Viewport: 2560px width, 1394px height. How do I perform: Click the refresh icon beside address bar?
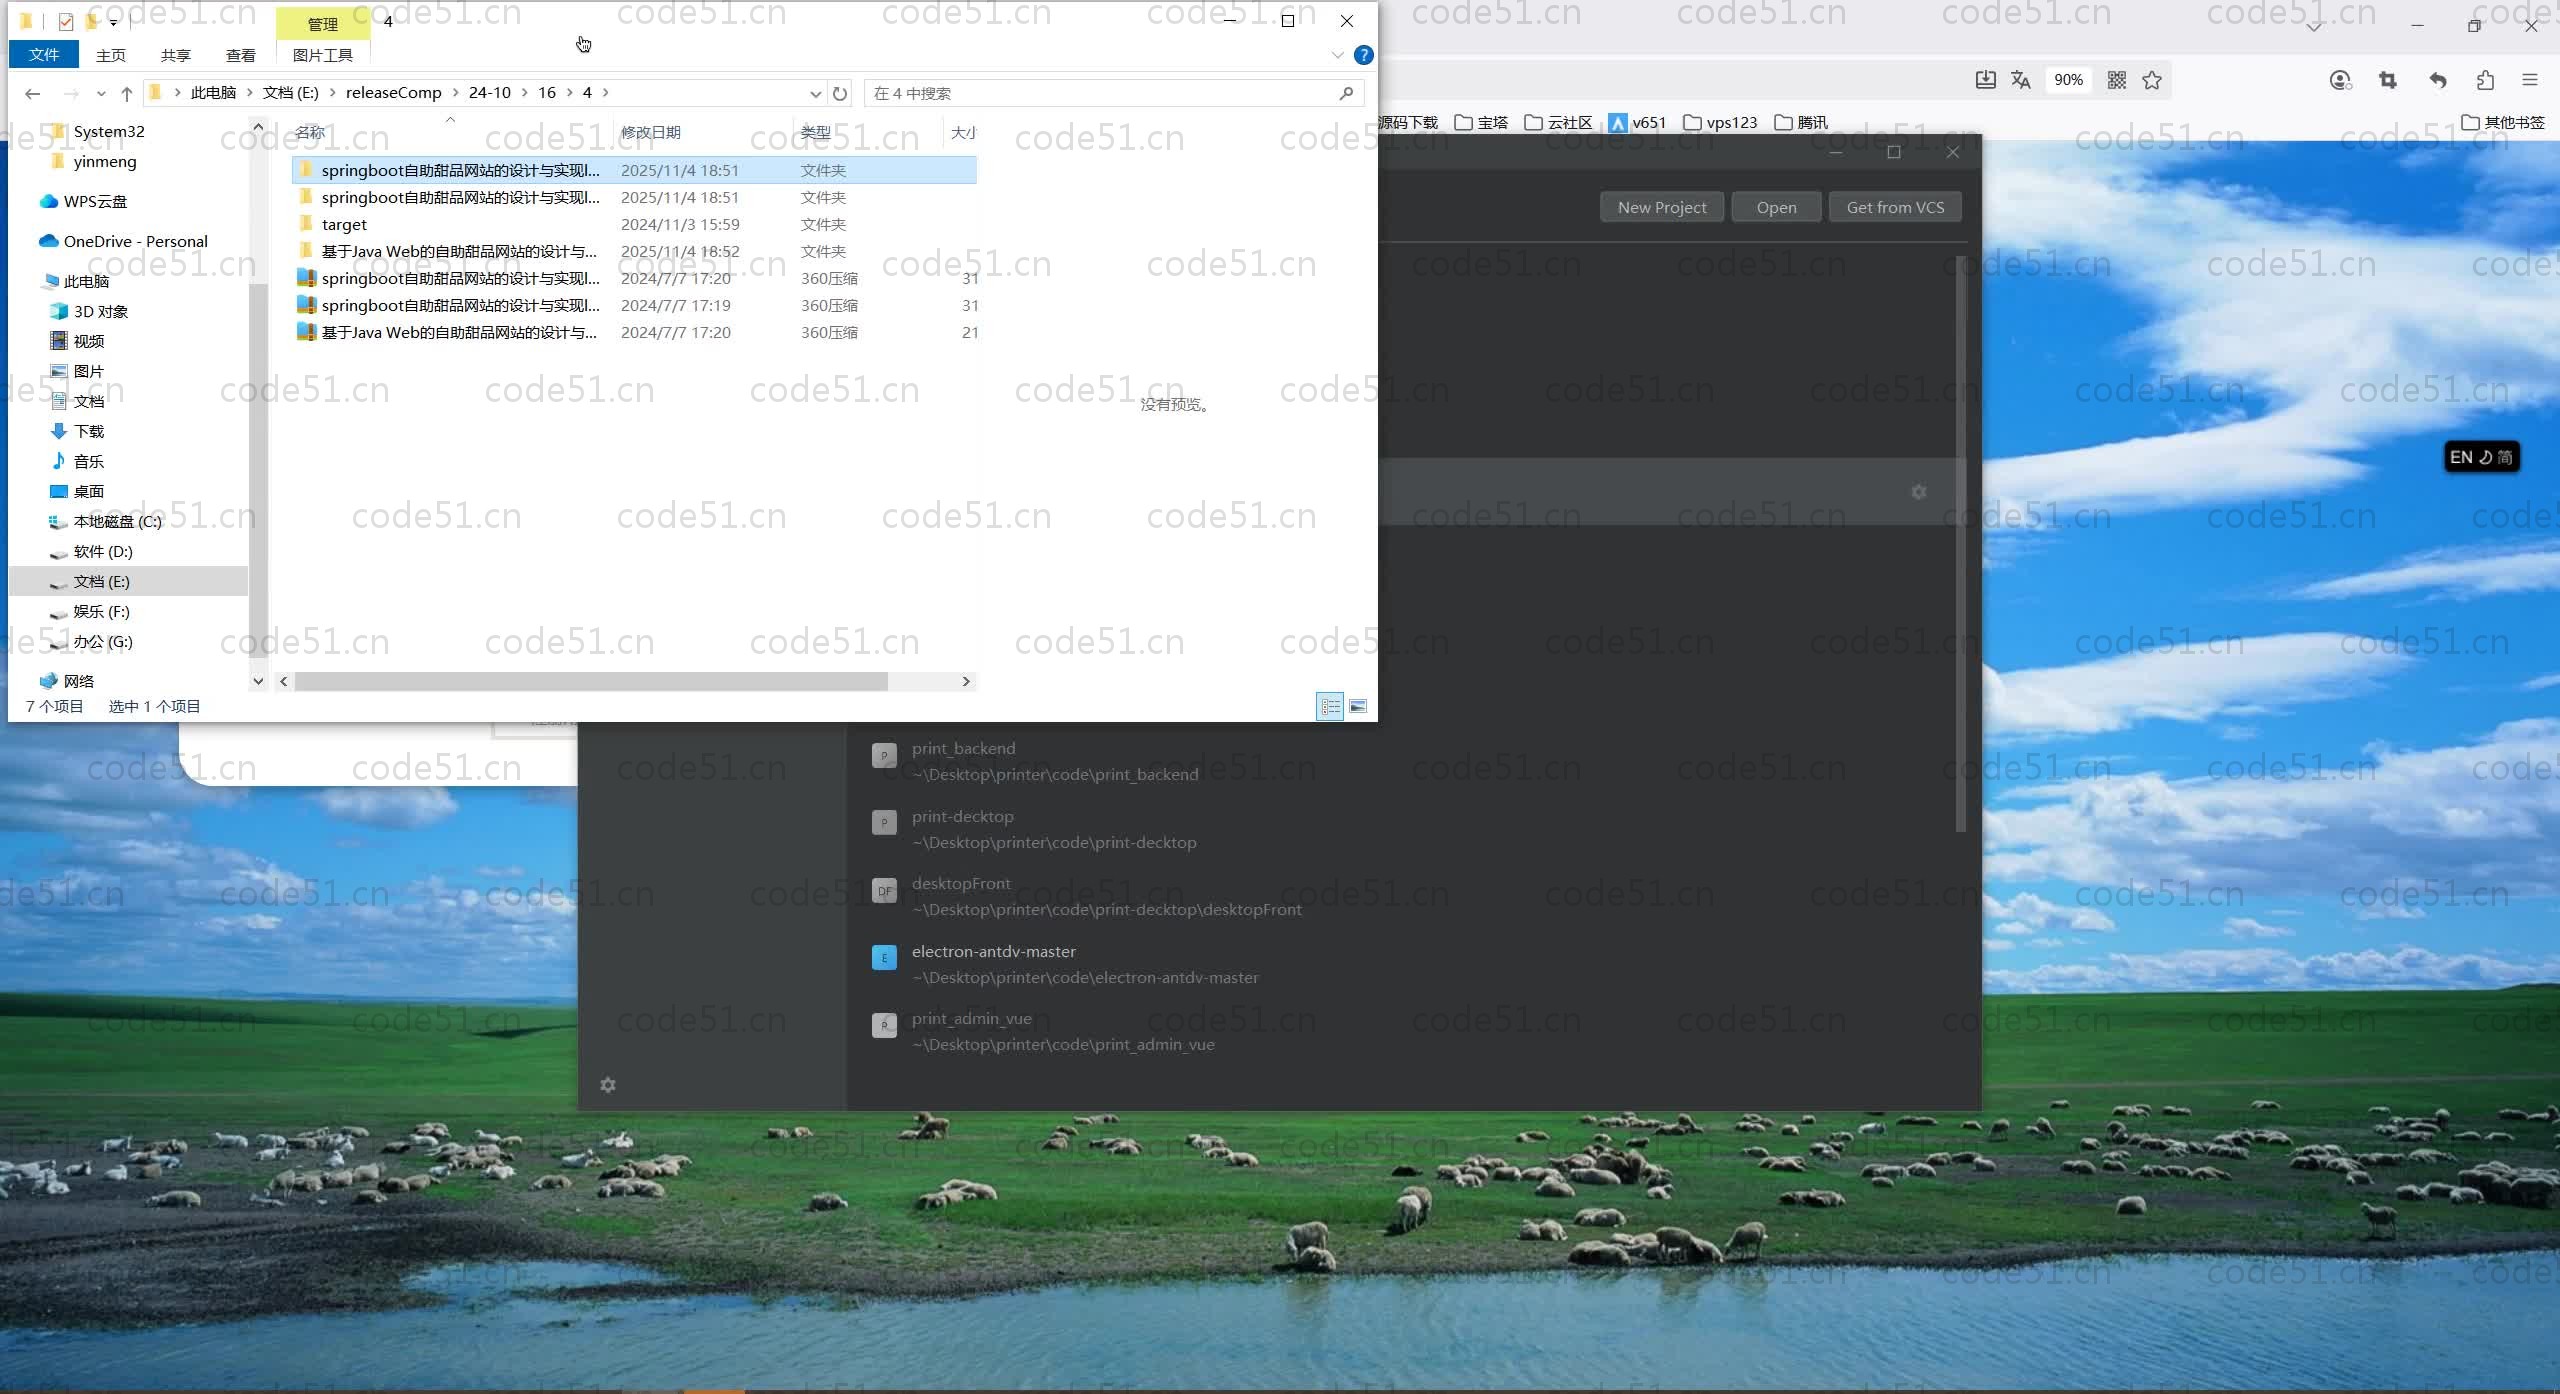coord(840,93)
